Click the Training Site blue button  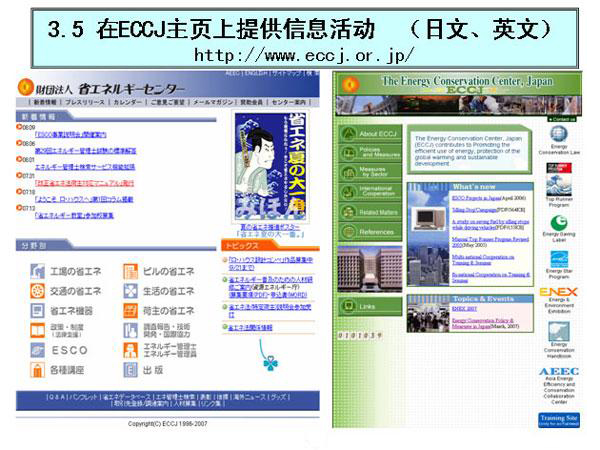tap(559, 420)
